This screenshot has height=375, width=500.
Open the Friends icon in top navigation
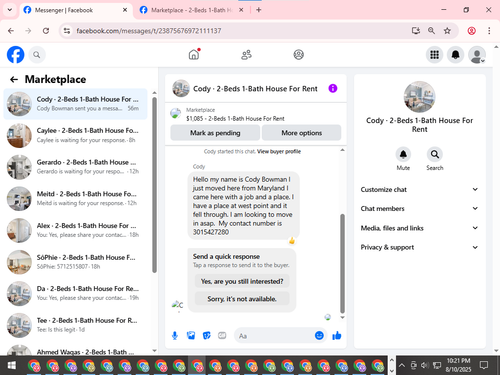[x=246, y=55]
